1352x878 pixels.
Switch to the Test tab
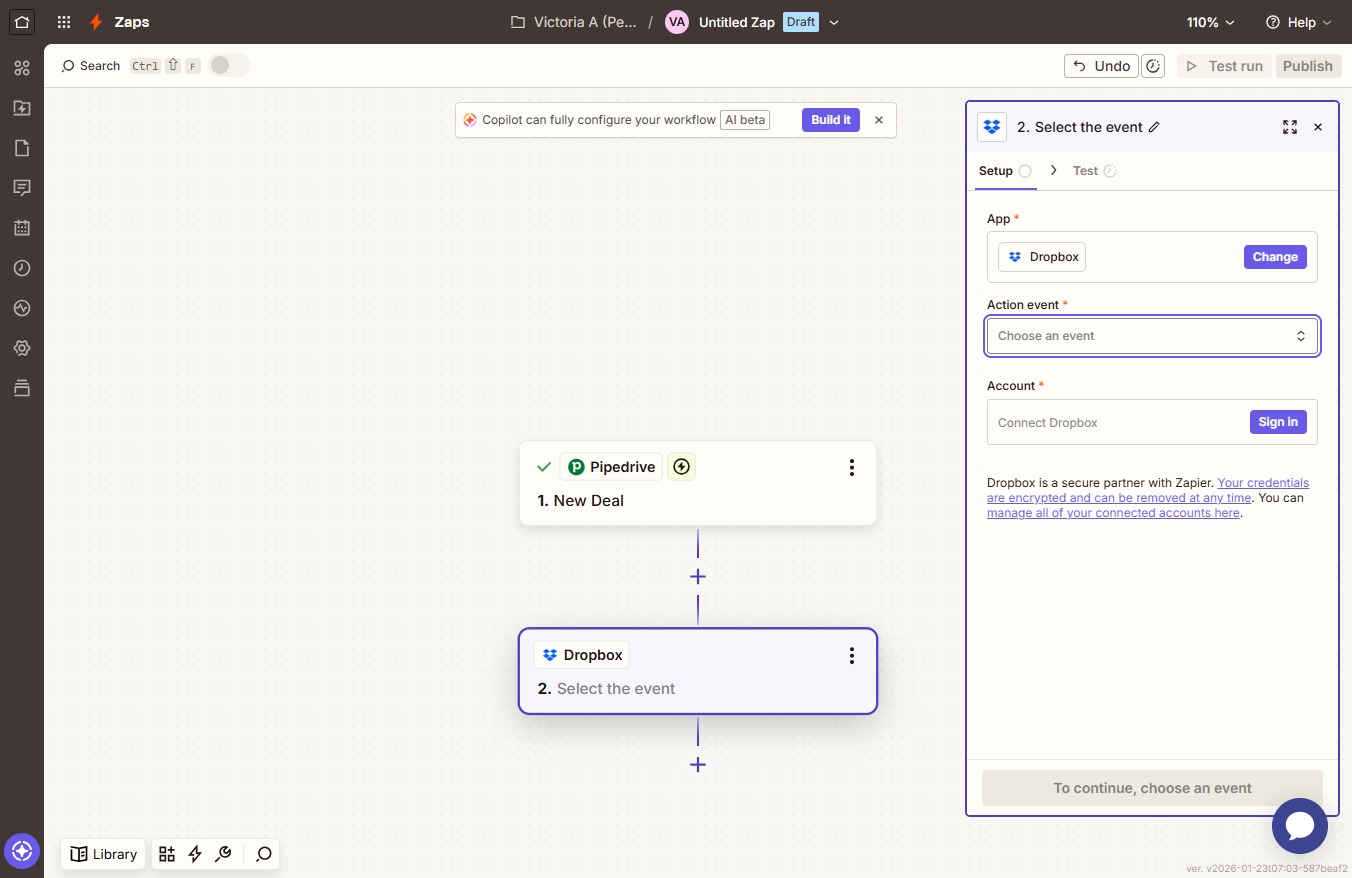pyautogui.click(x=1094, y=171)
